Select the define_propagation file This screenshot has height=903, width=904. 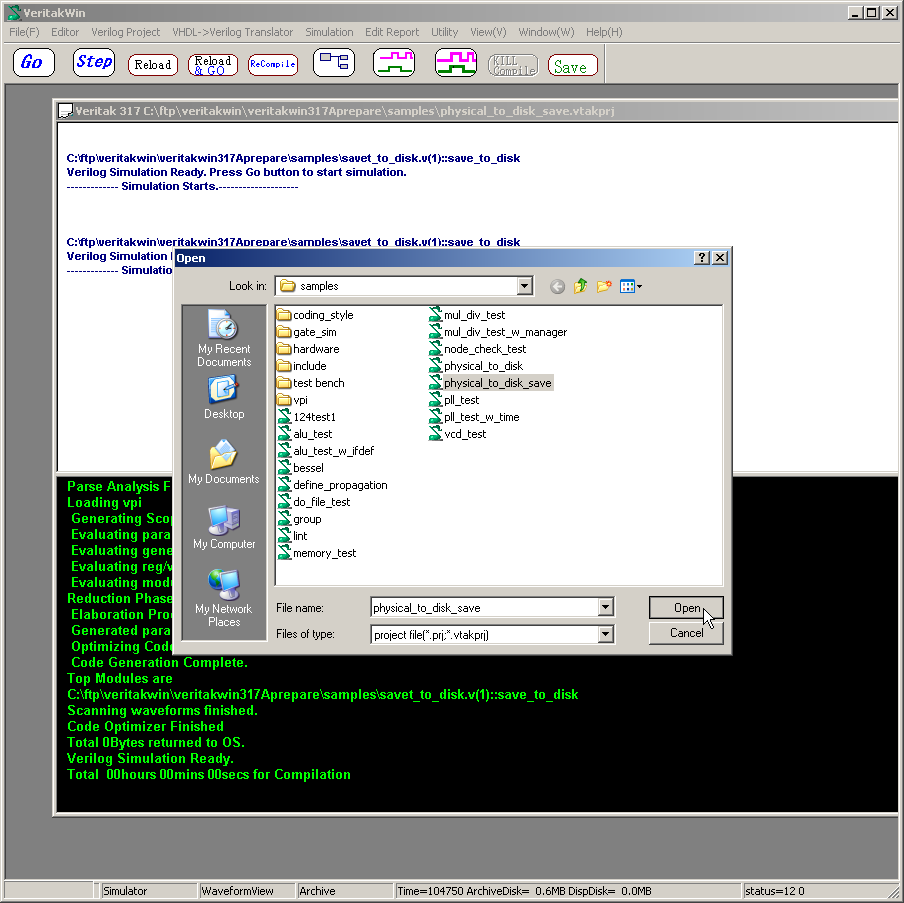tap(333, 485)
